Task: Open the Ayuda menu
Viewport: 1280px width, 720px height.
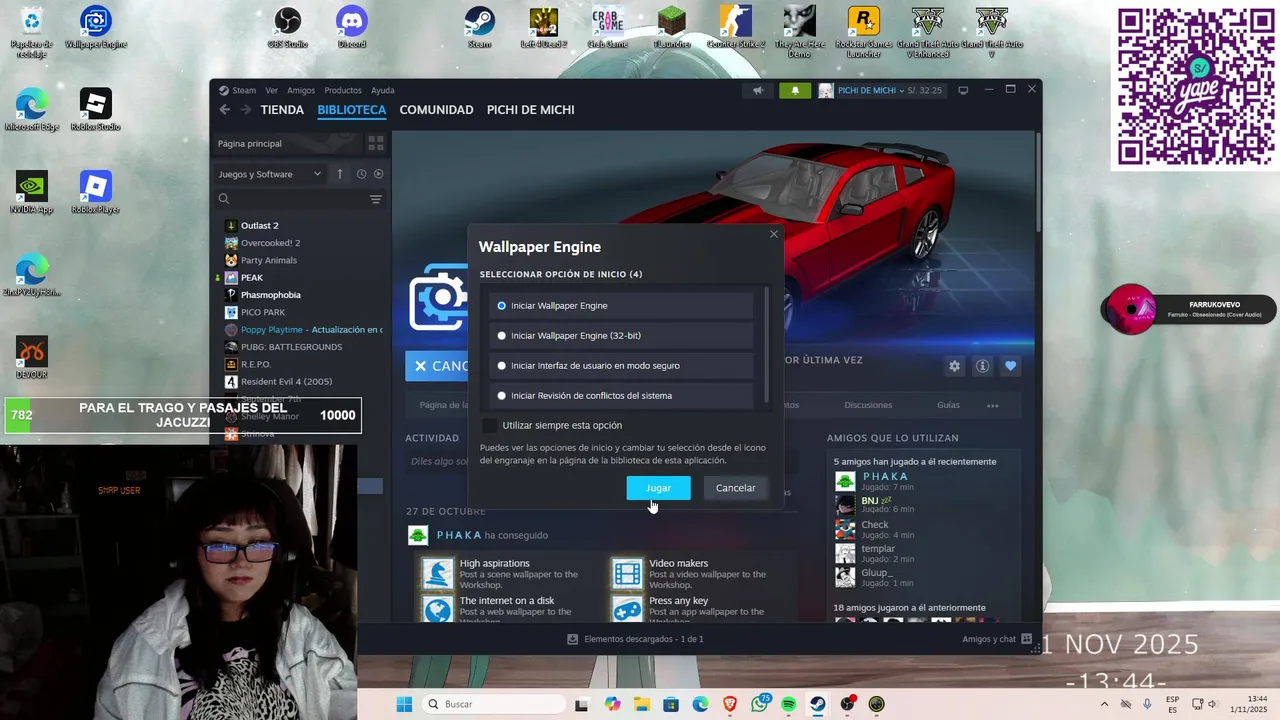Action: [383, 90]
